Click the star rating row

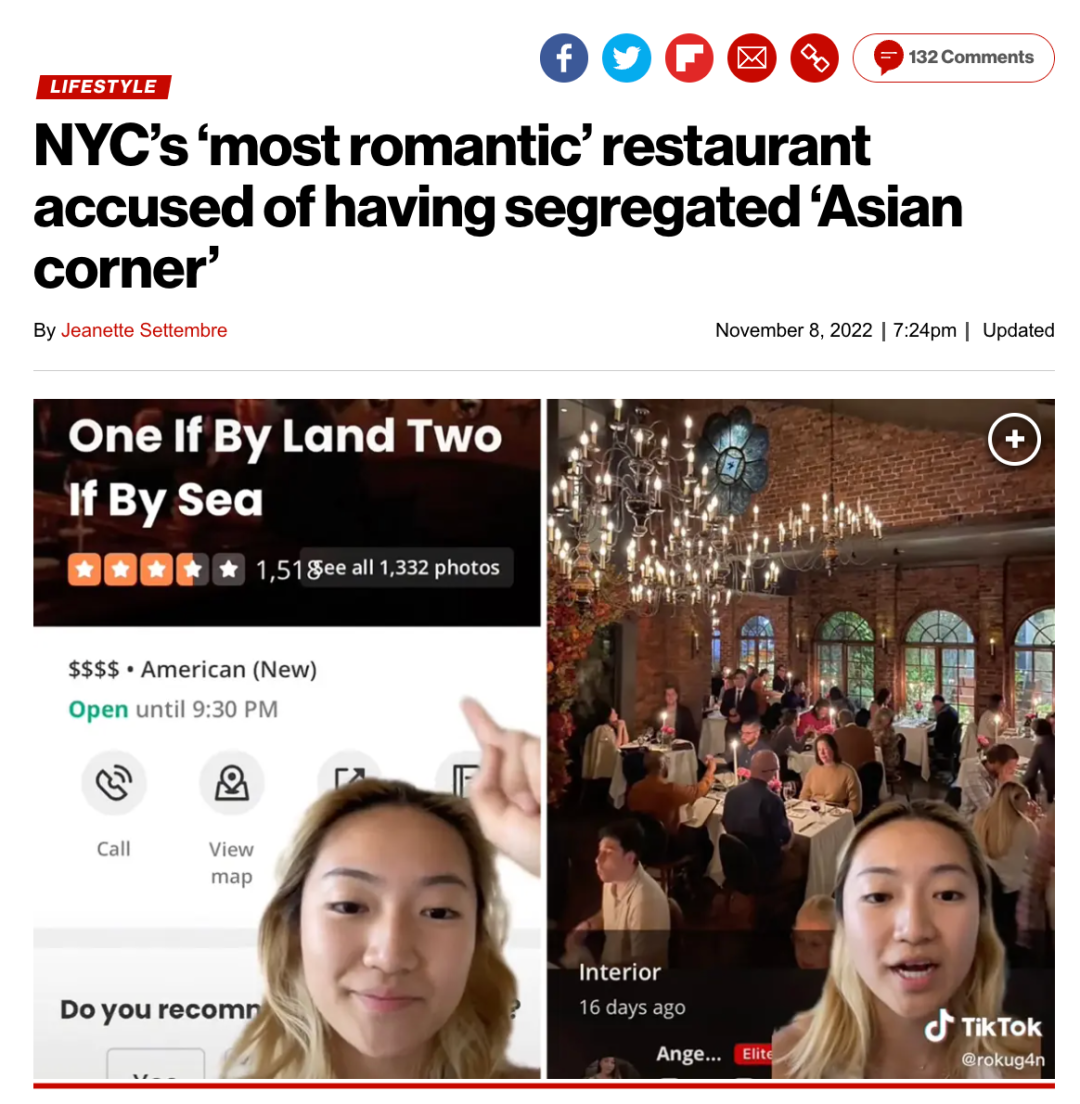click(x=156, y=569)
